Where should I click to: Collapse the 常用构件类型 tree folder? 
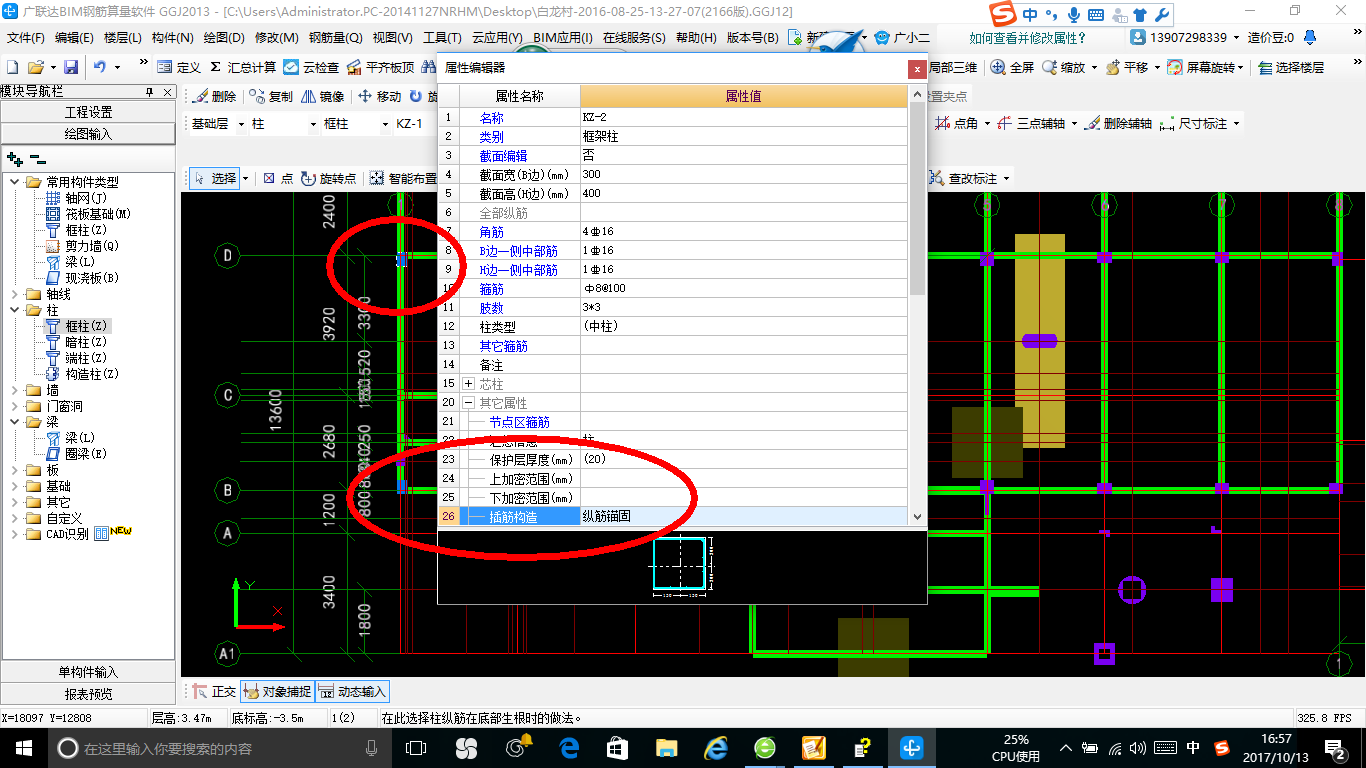(15, 182)
